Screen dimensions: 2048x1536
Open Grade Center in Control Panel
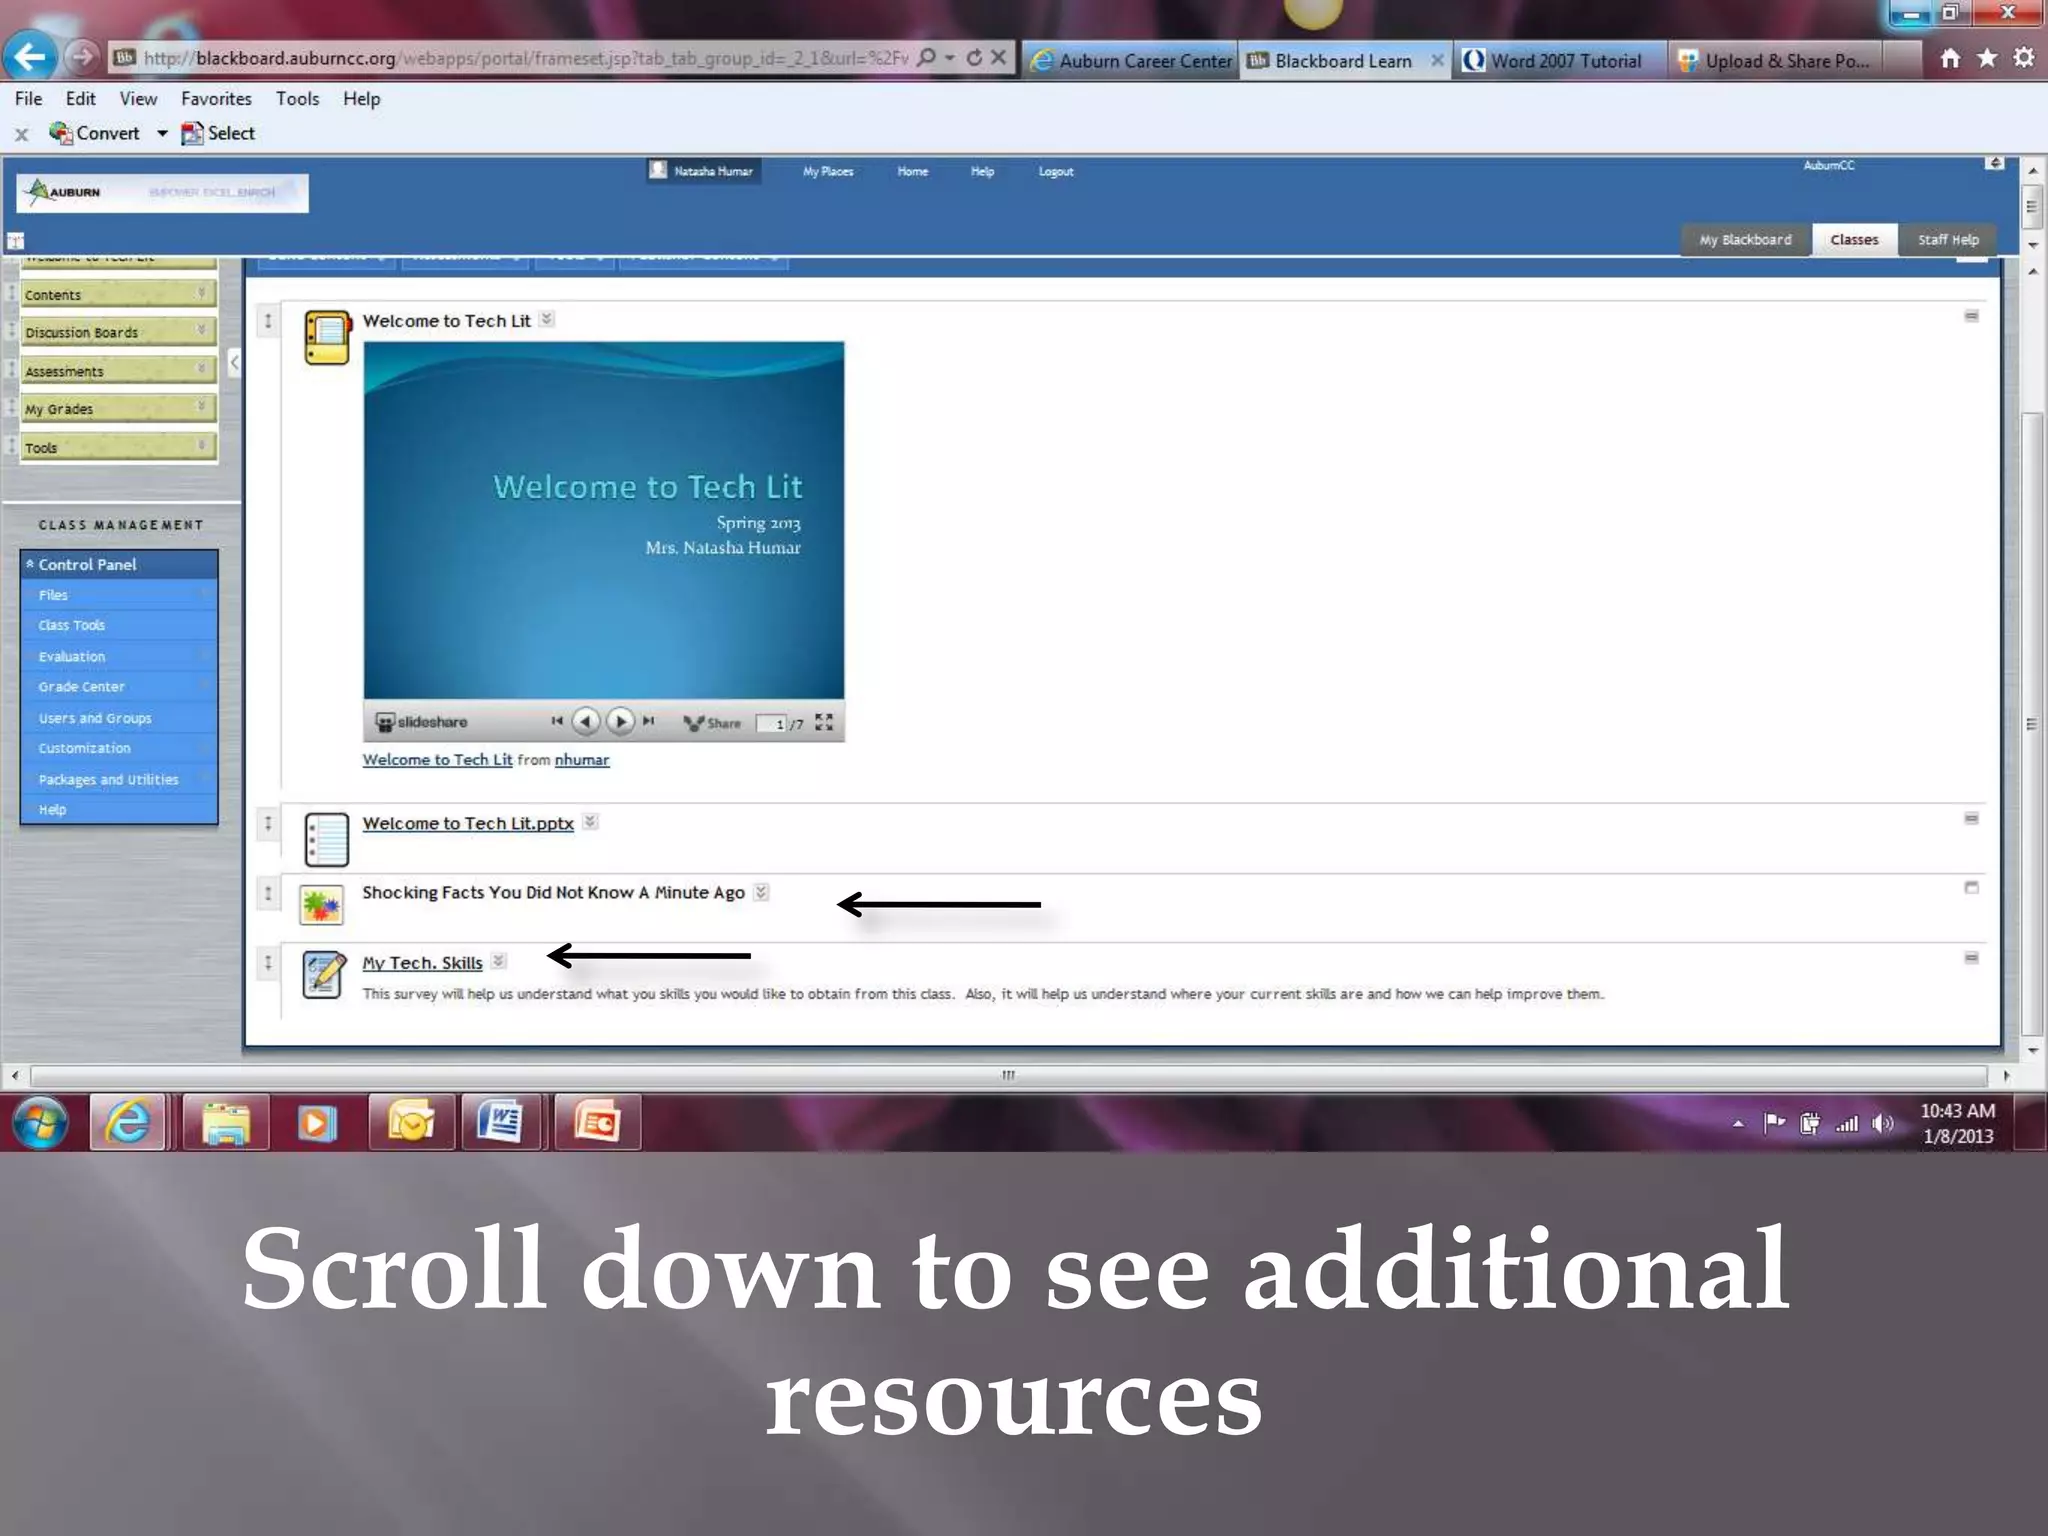(81, 687)
